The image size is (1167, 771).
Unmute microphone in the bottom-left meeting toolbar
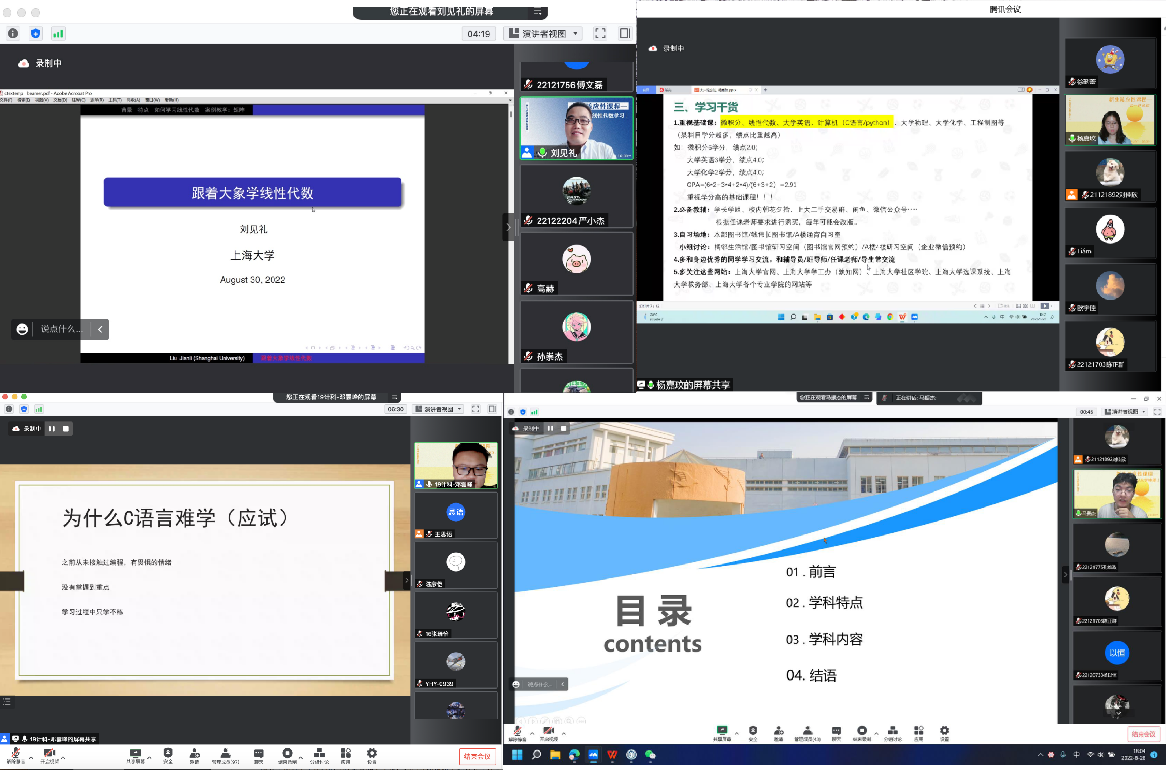[14, 753]
